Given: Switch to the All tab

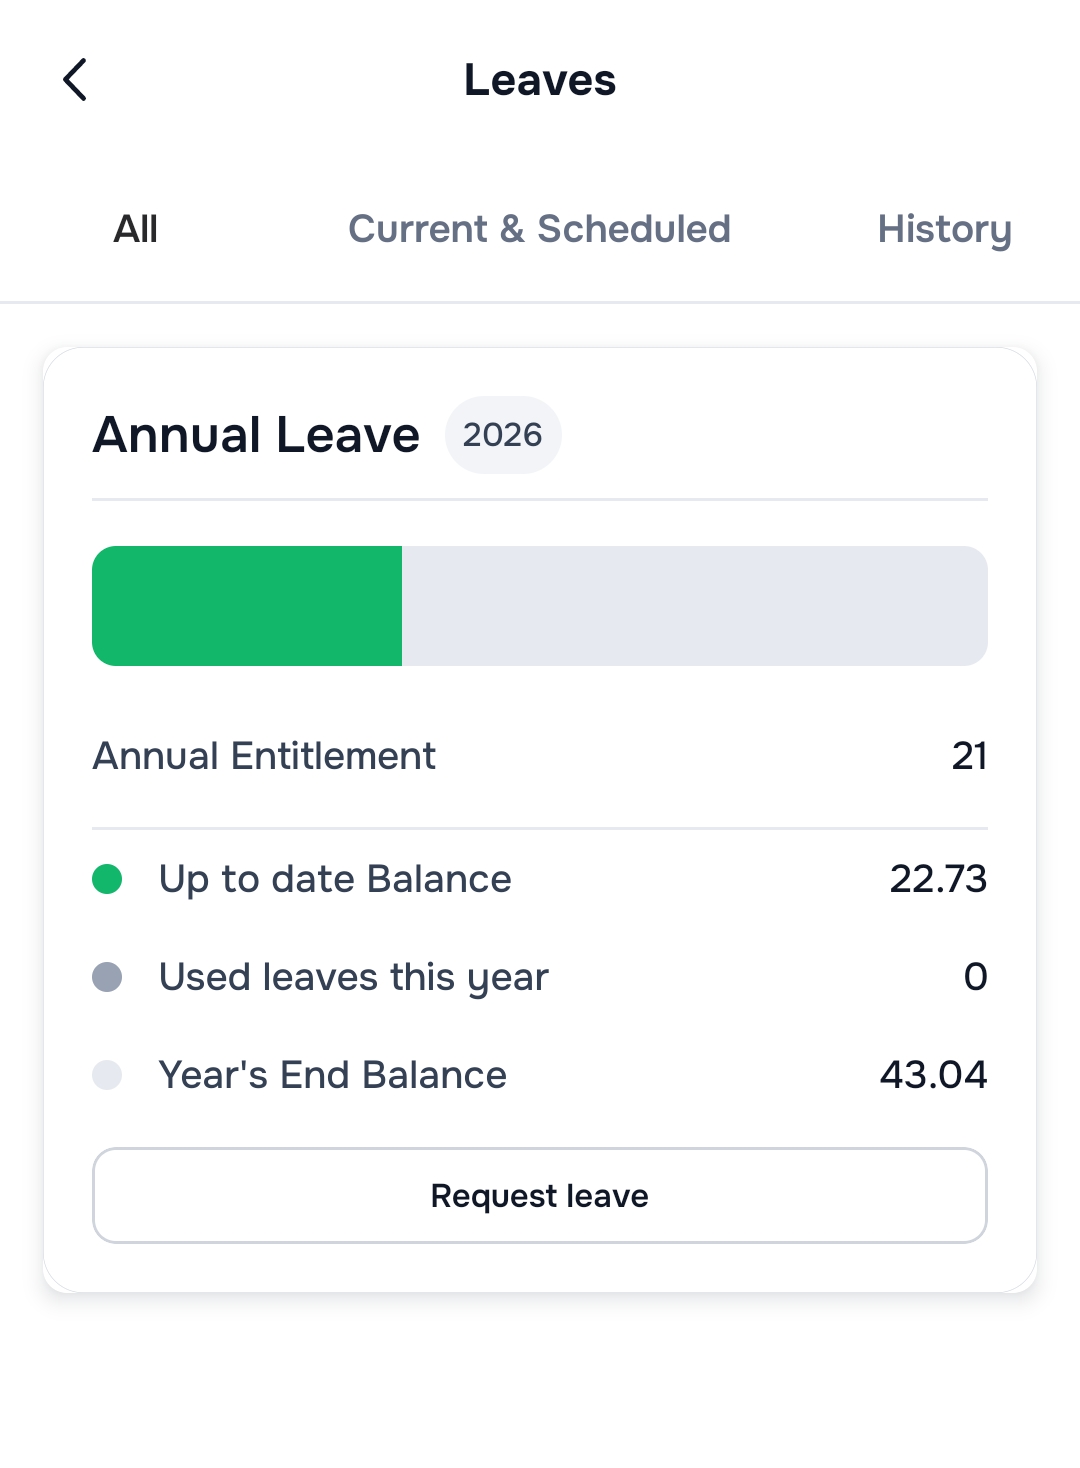Looking at the screenshot, I should [136, 229].
